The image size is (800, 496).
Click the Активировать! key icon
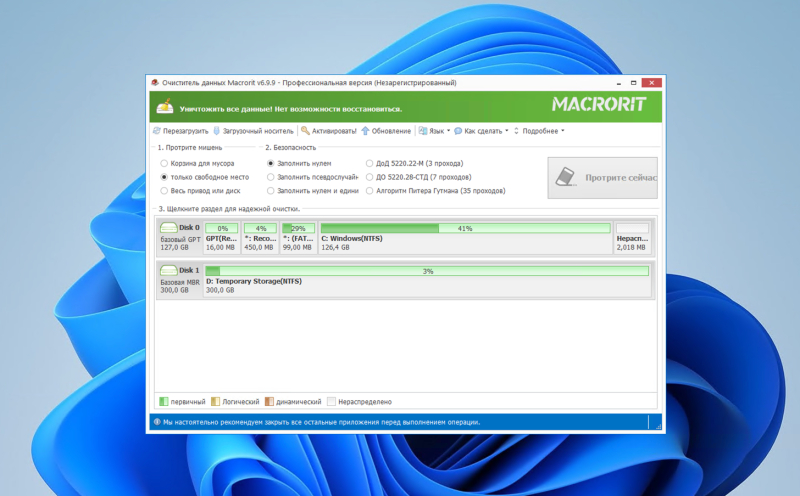click(305, 131)
